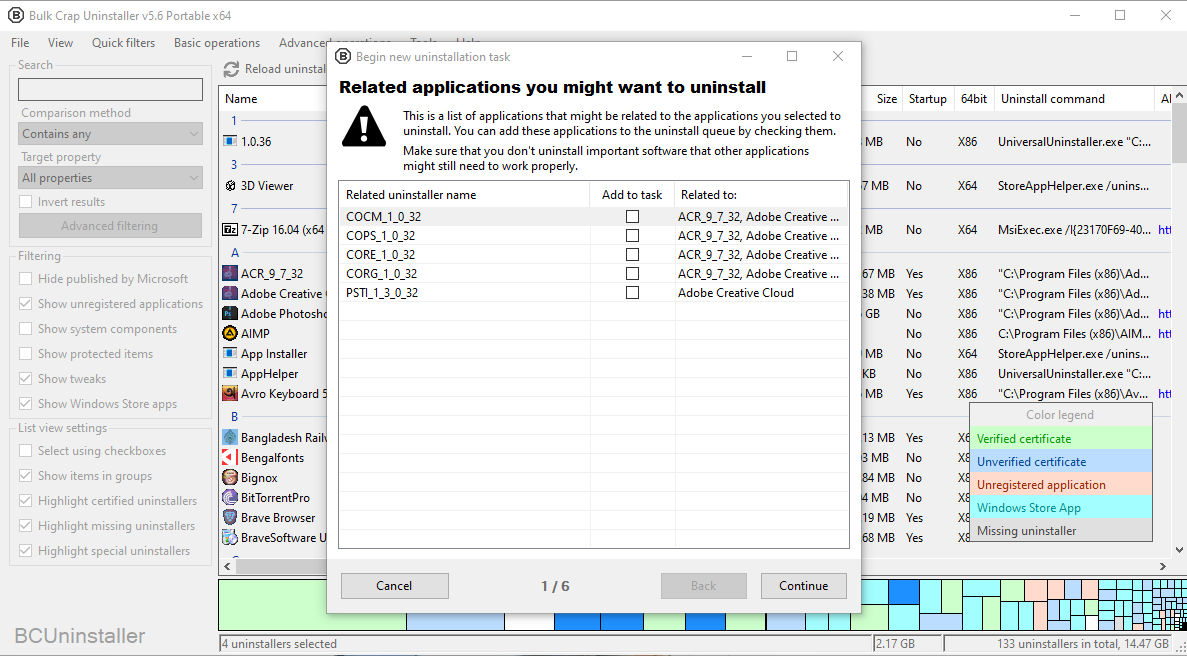The height and width of the screenshot is (656, 1187).
Task: Open the Comparison method dropdown
Action: coord(111,134)
